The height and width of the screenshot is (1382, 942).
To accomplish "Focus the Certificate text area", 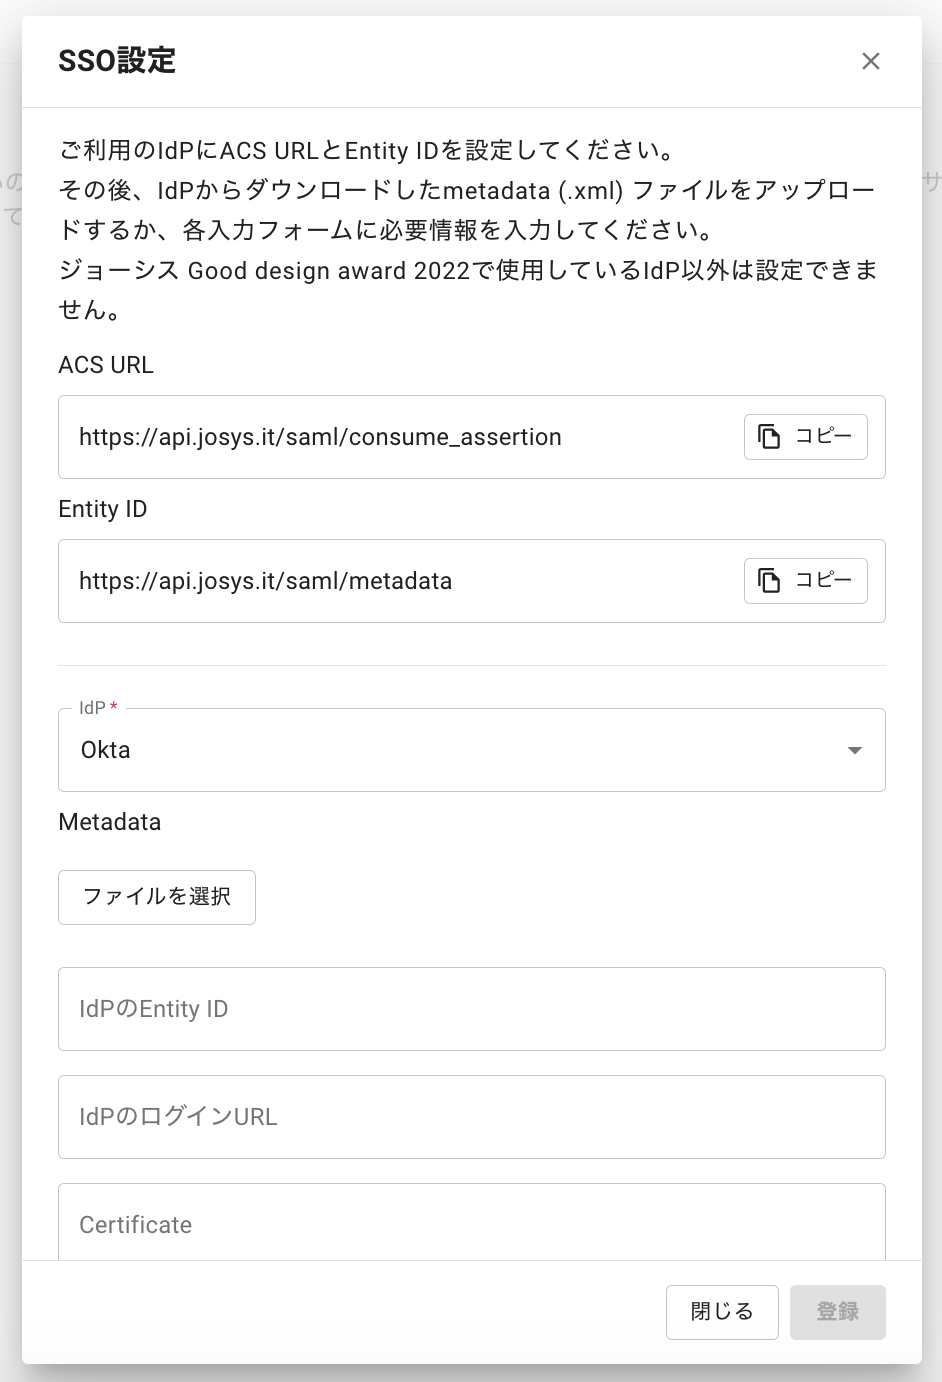I will [472, 1223].
